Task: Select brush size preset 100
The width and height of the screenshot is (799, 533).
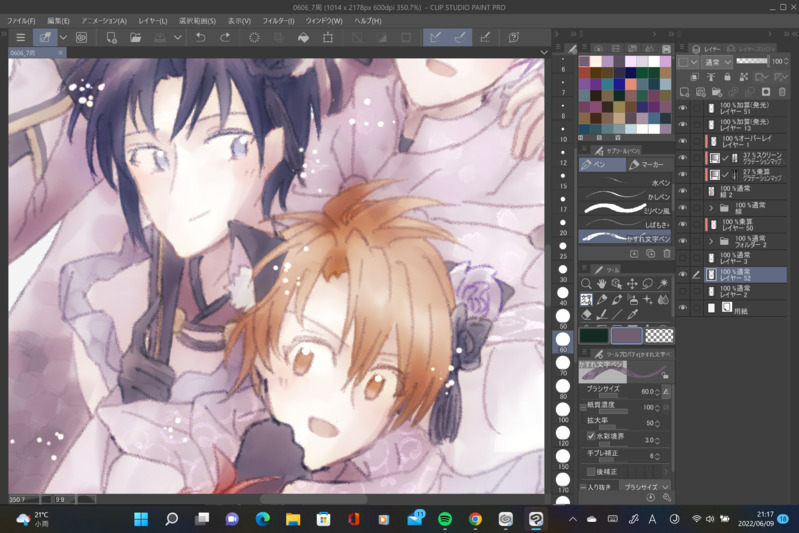Action: (563, 412)
